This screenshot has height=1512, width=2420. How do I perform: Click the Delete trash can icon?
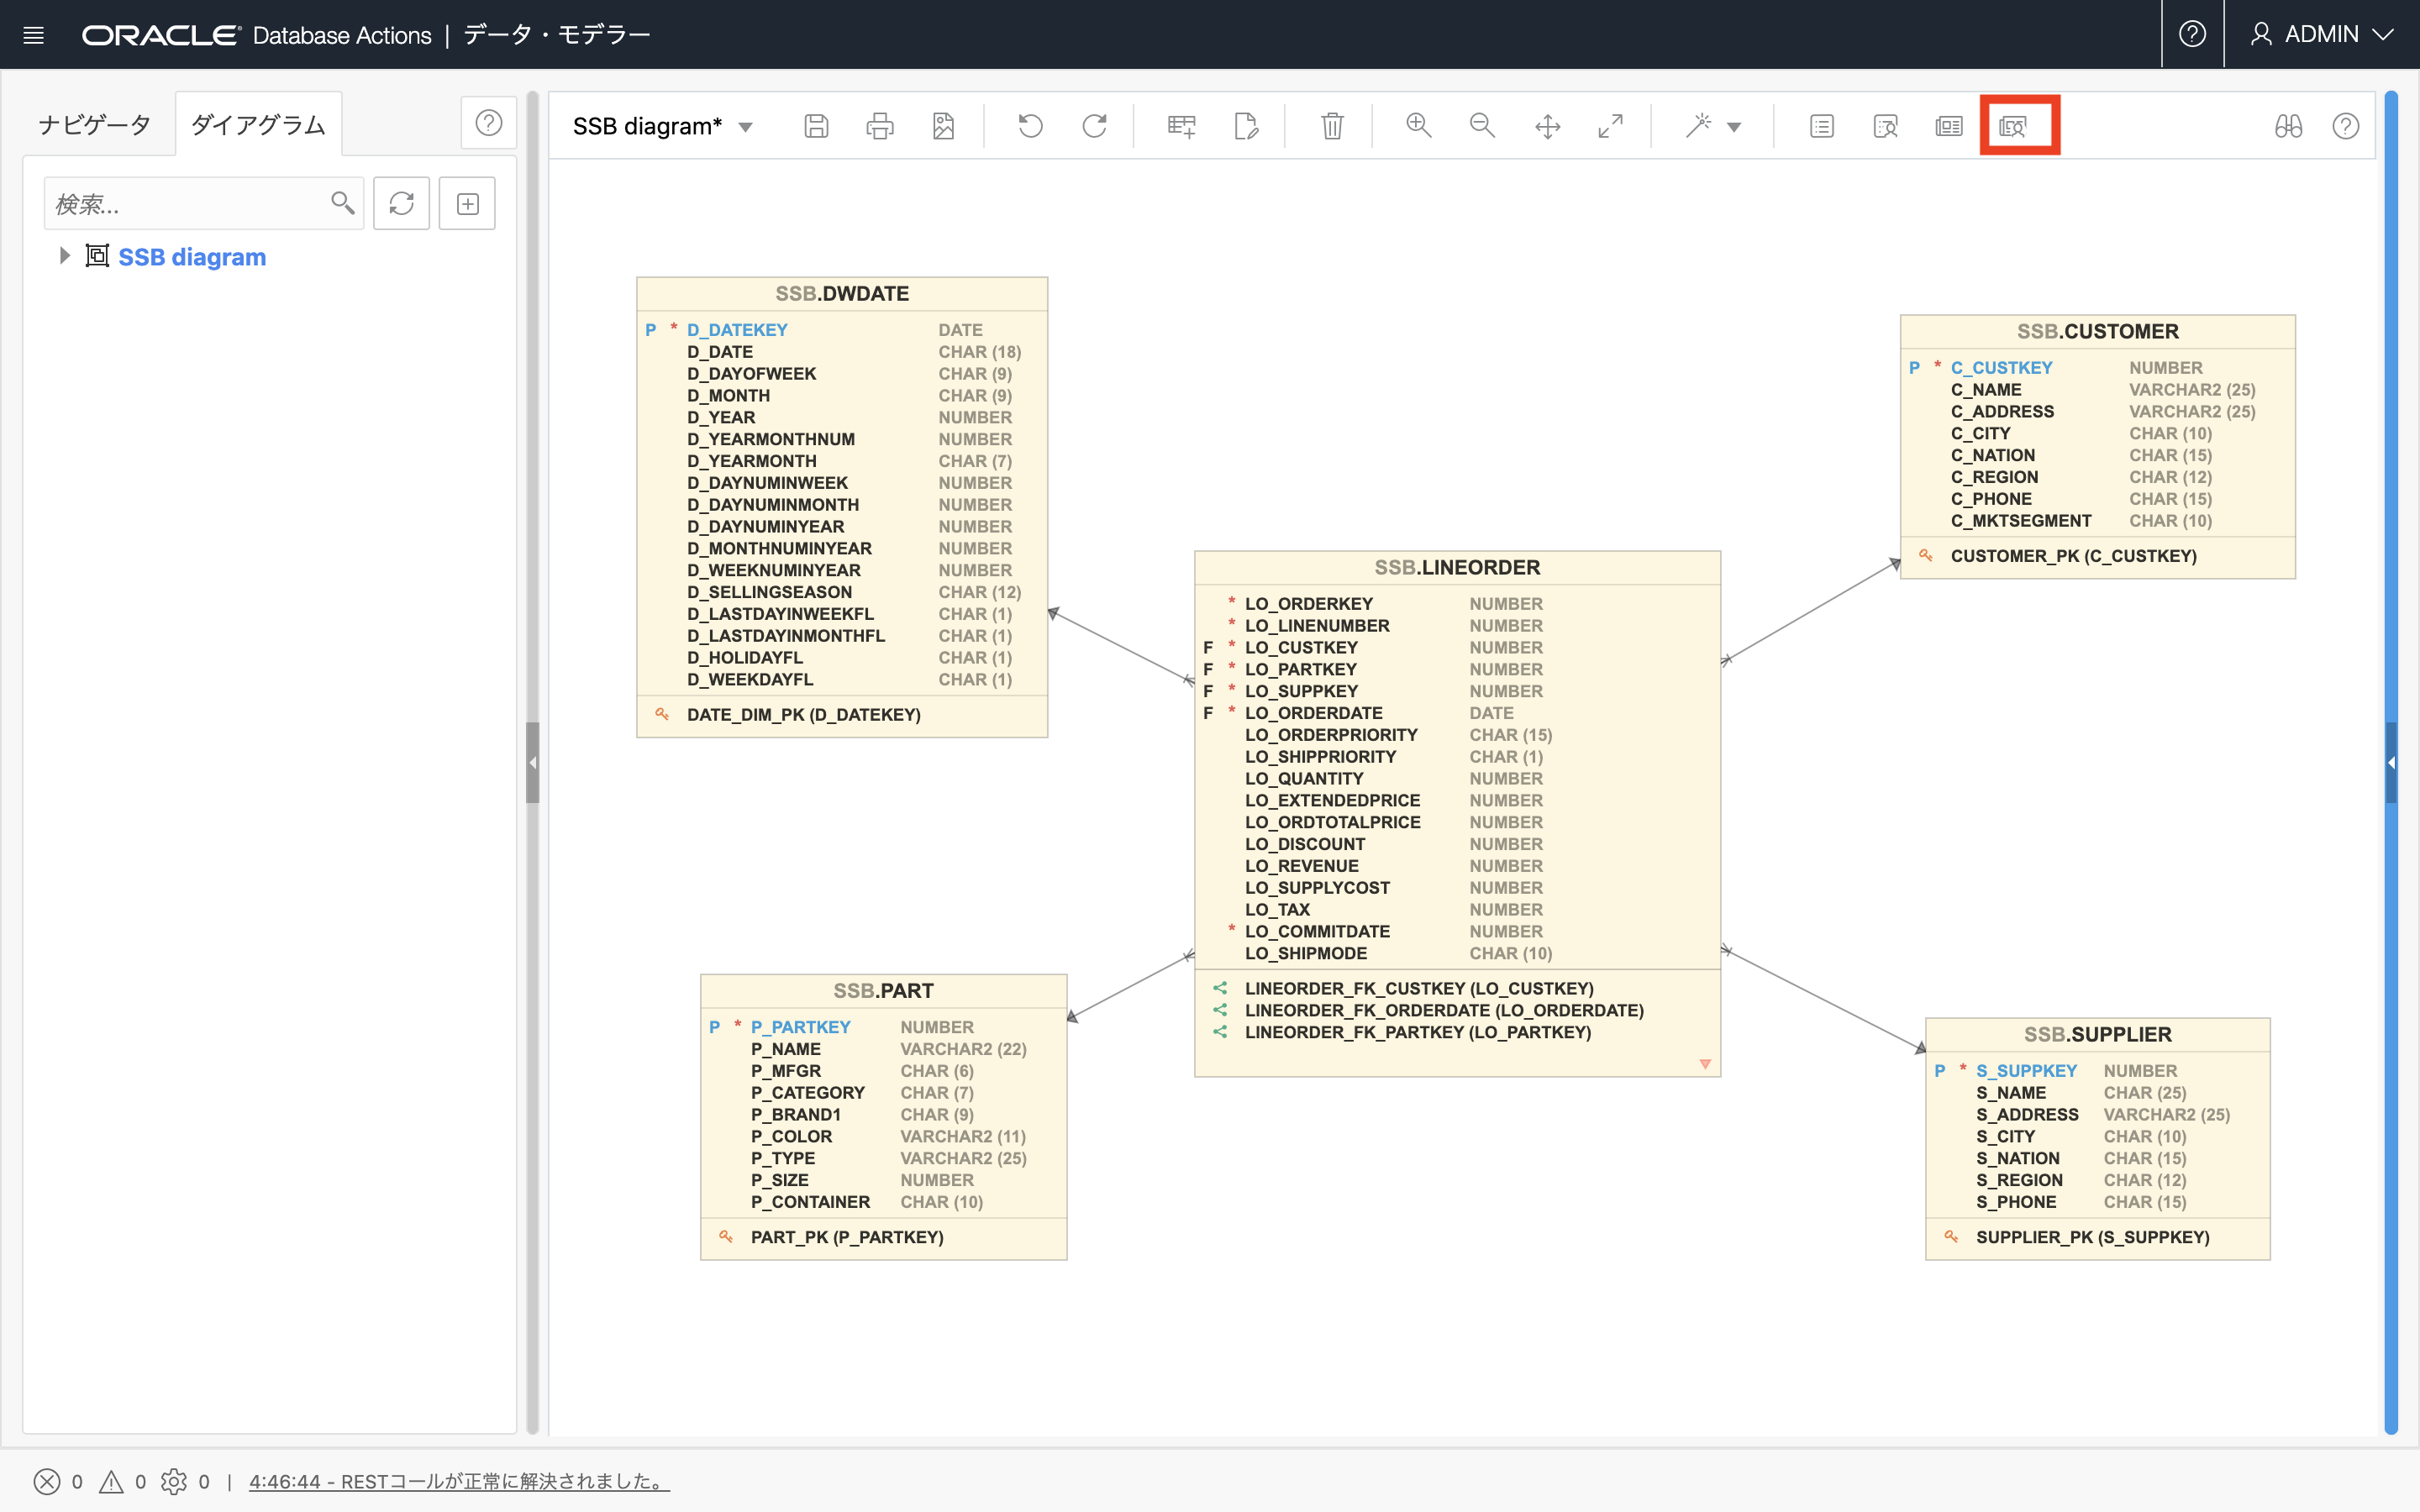[x=1332, y=126]
